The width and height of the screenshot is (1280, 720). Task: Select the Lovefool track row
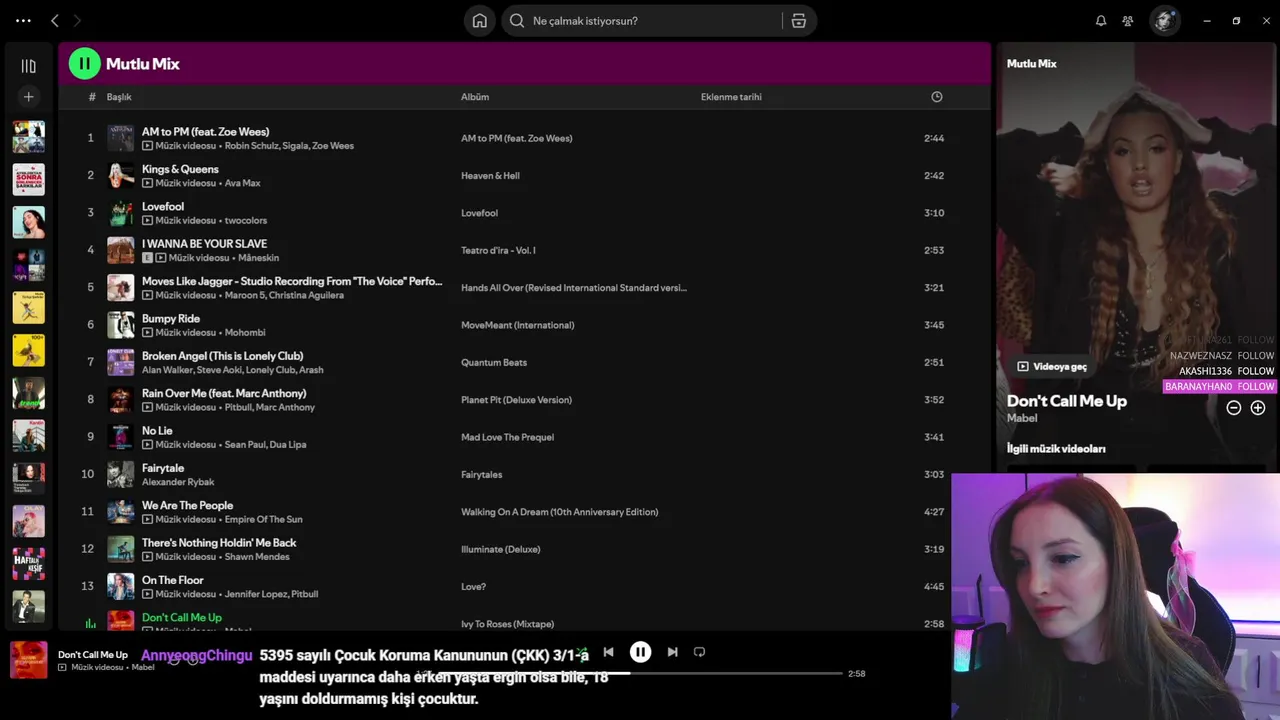click(x=524, y=213)
